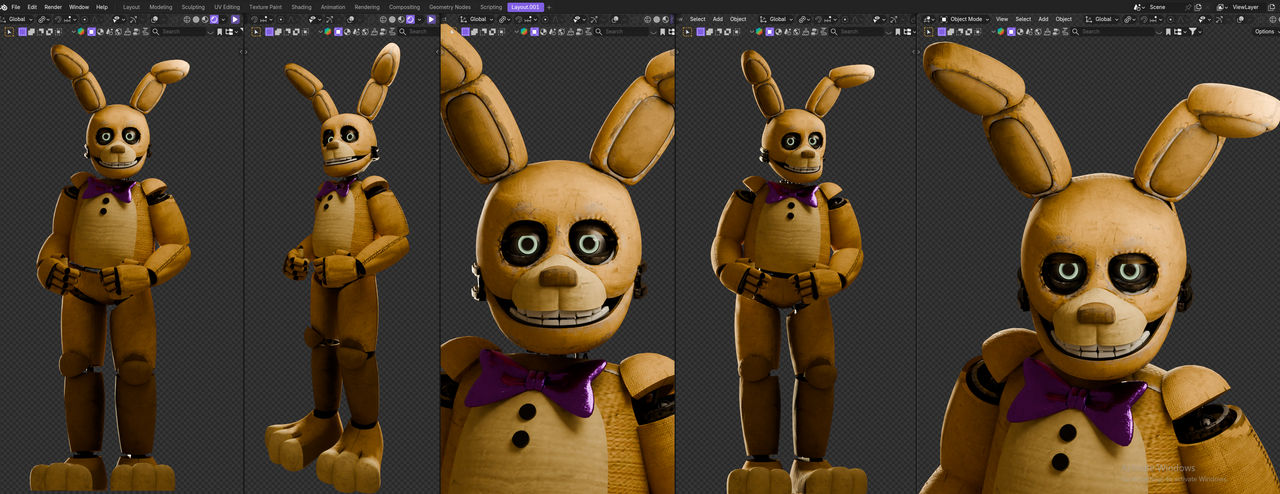Viewport: 1280px width, 494px height.
Task: Open Select menu in fourth viewport
Action: click(698, 19)
